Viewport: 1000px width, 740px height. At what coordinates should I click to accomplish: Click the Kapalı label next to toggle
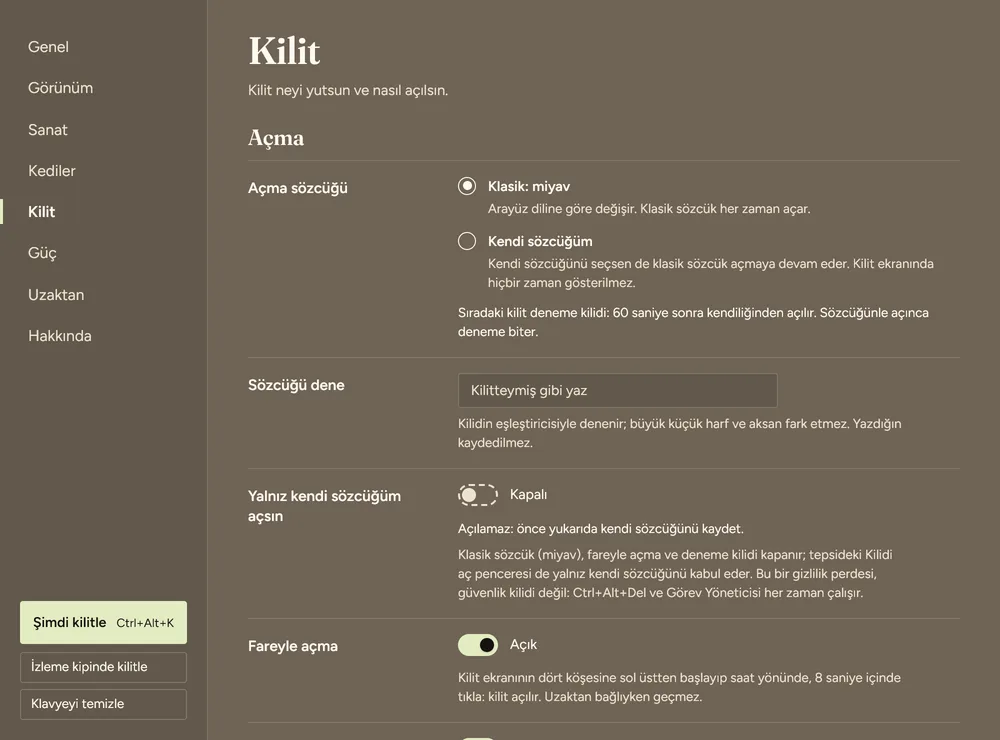[528, 494]
